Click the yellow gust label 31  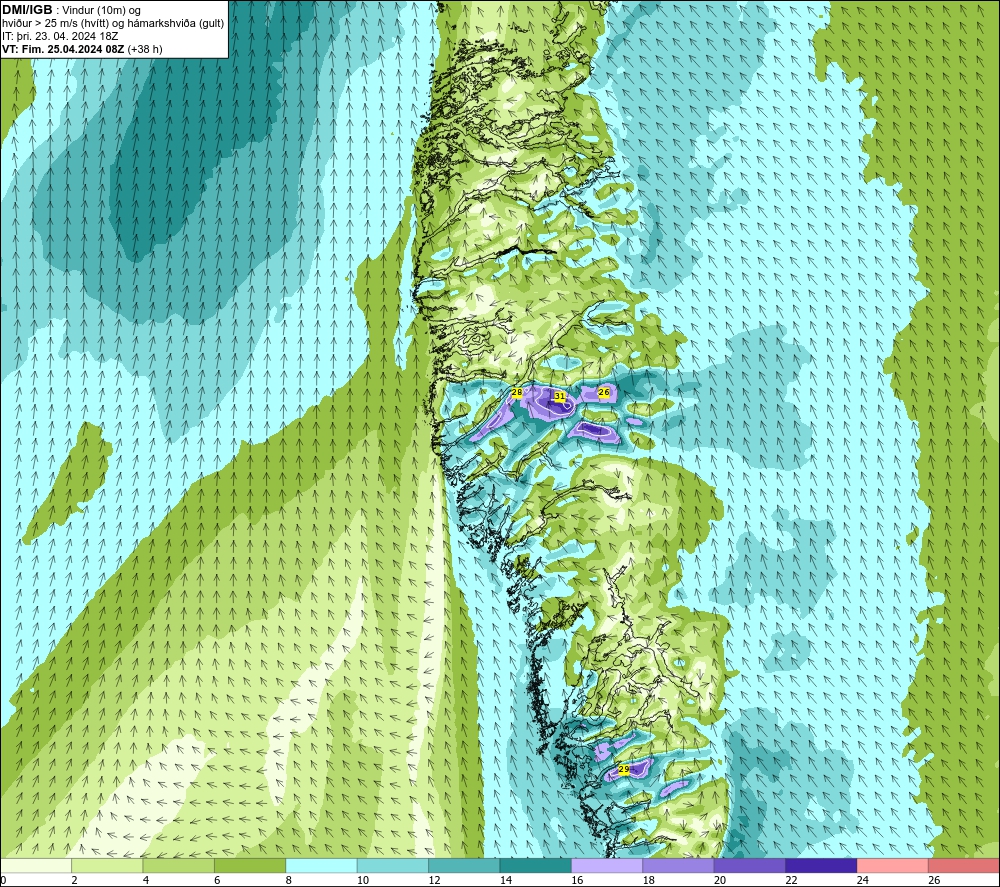pyautogui.click(x=559, y=396)
